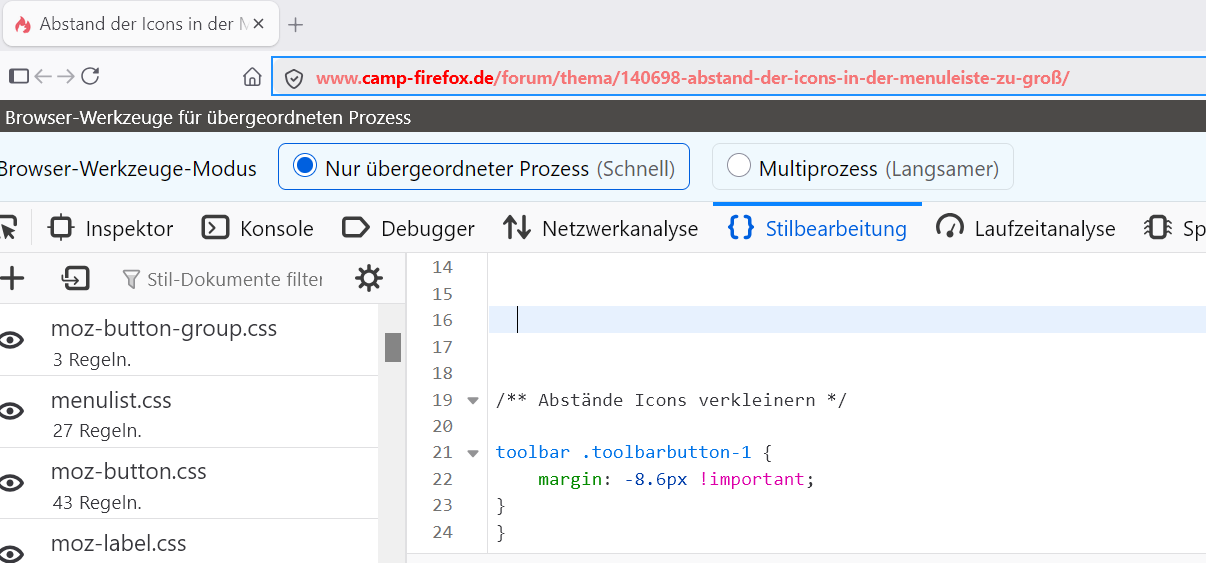Select menulist.css style sheet
Screen dimensions: 1206x563
coord(111,400)
